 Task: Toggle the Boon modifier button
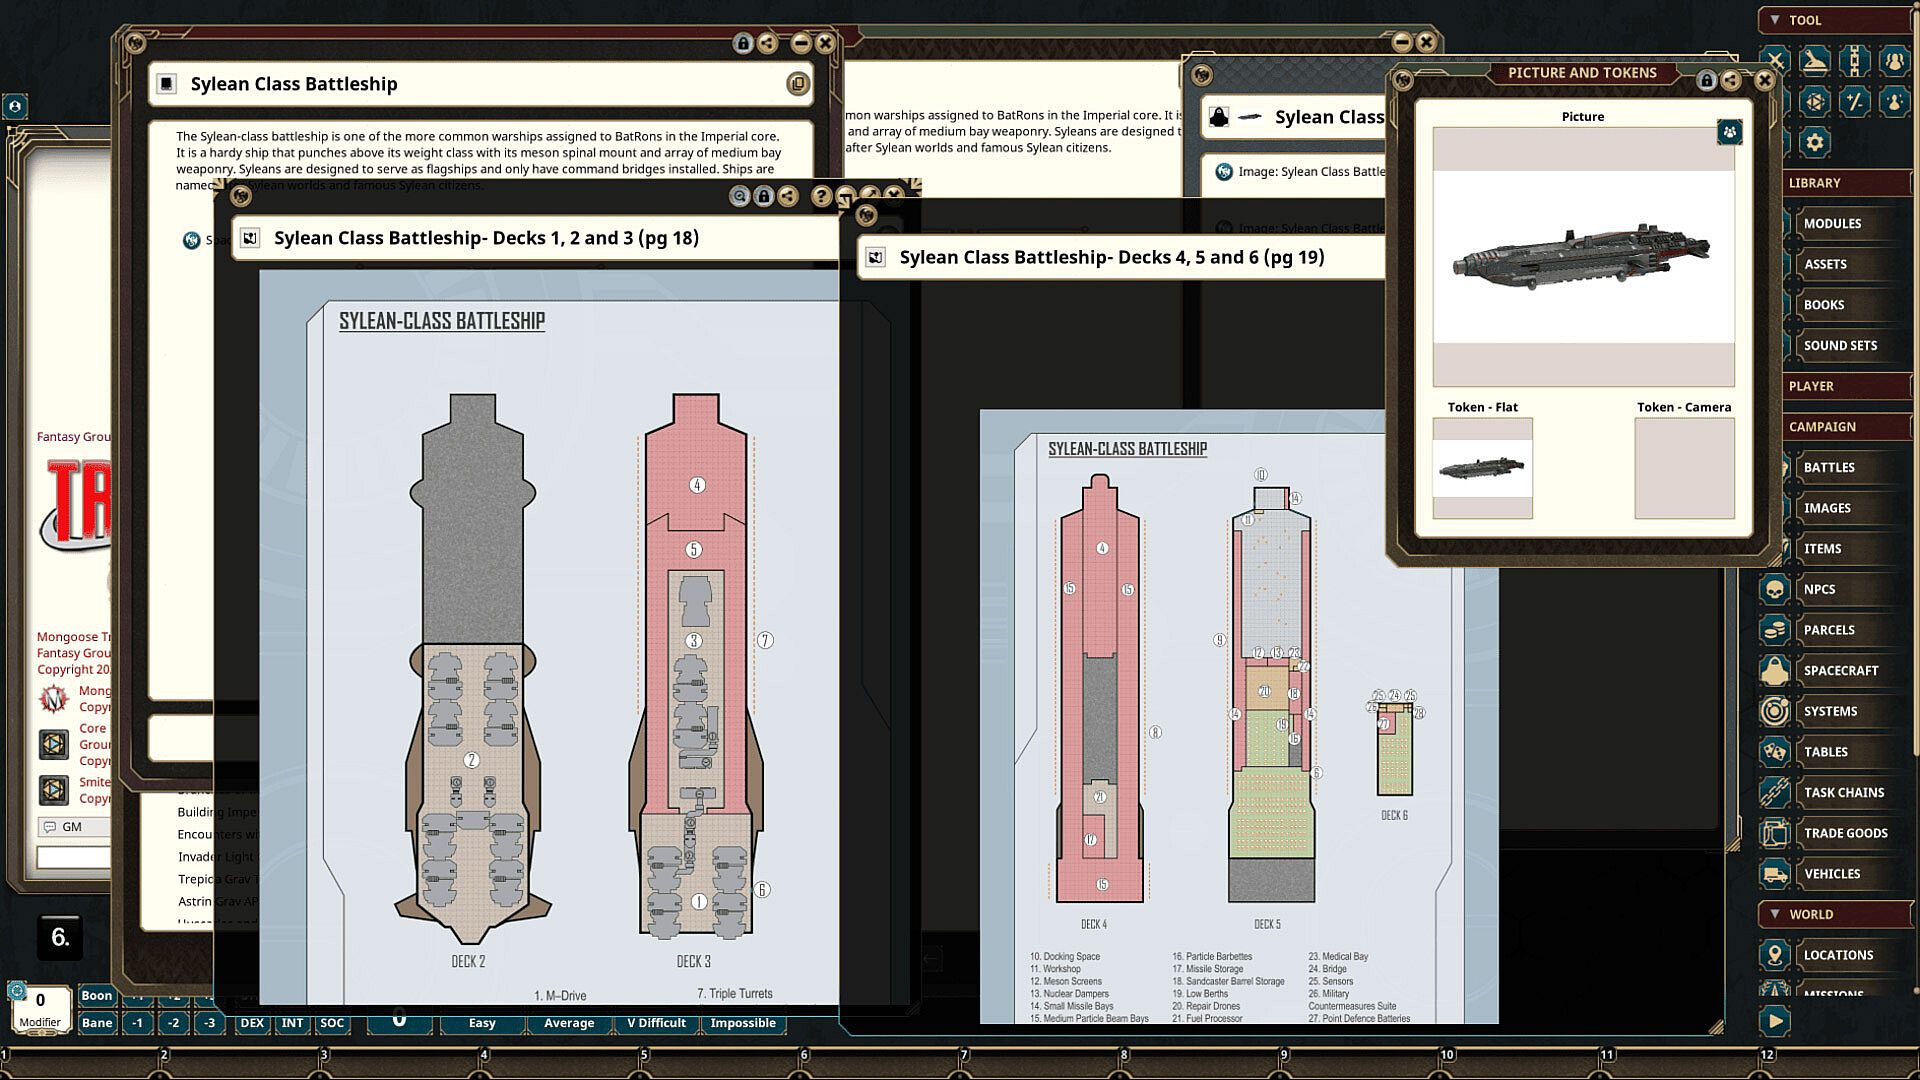click(x=97, y=995)
